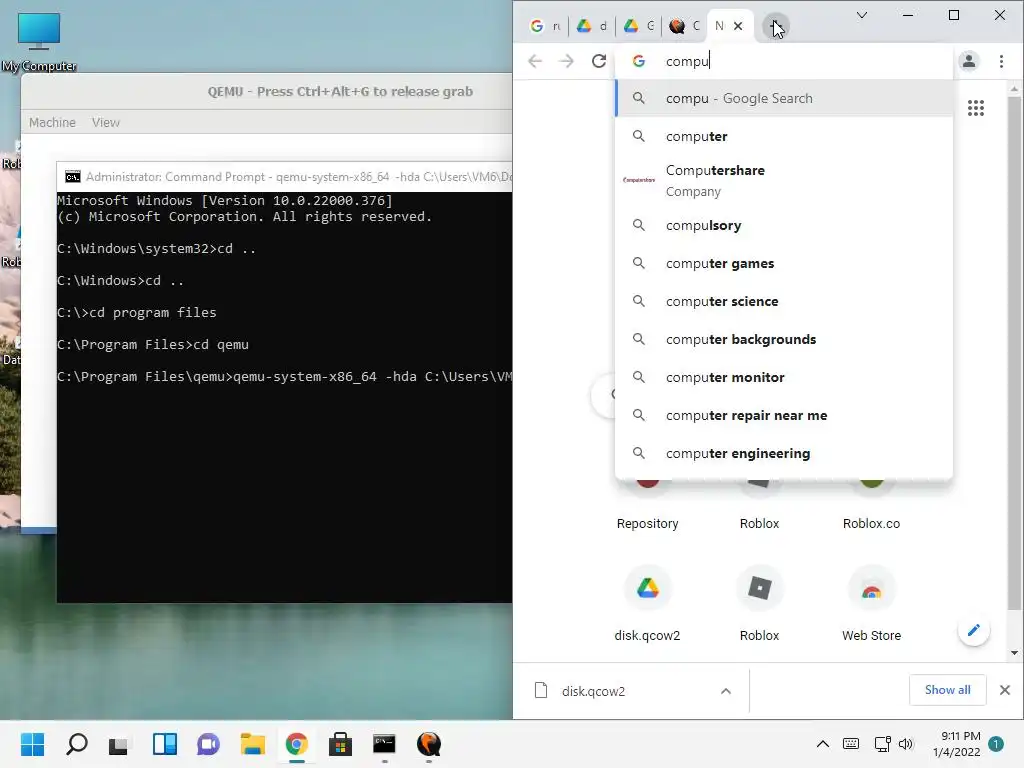1024x768 pixels.
Task: Open the Chrome profile avatar icon
Action: click(969, 61)
